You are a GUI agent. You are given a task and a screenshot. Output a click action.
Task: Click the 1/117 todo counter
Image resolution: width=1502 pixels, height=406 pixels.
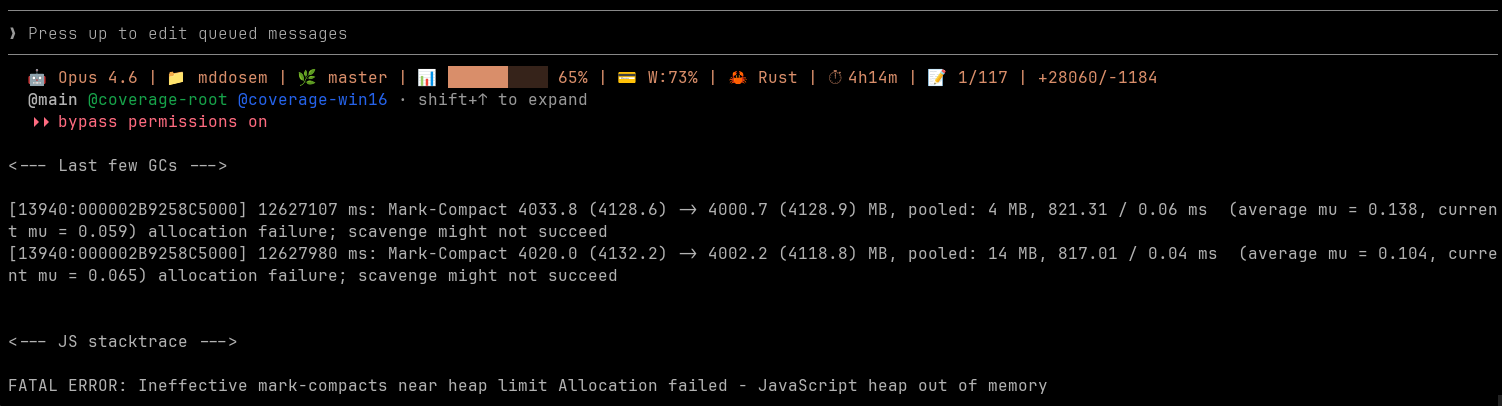[983, 78]
